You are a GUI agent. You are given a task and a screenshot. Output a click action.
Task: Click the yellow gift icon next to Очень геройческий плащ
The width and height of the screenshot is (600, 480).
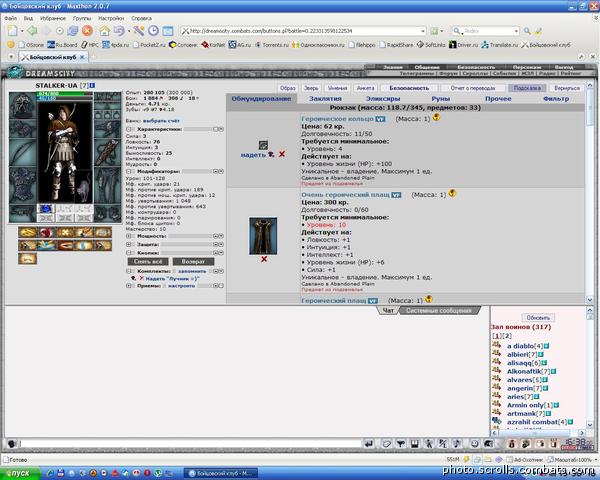pyautogui.click(x=452, y=193)
